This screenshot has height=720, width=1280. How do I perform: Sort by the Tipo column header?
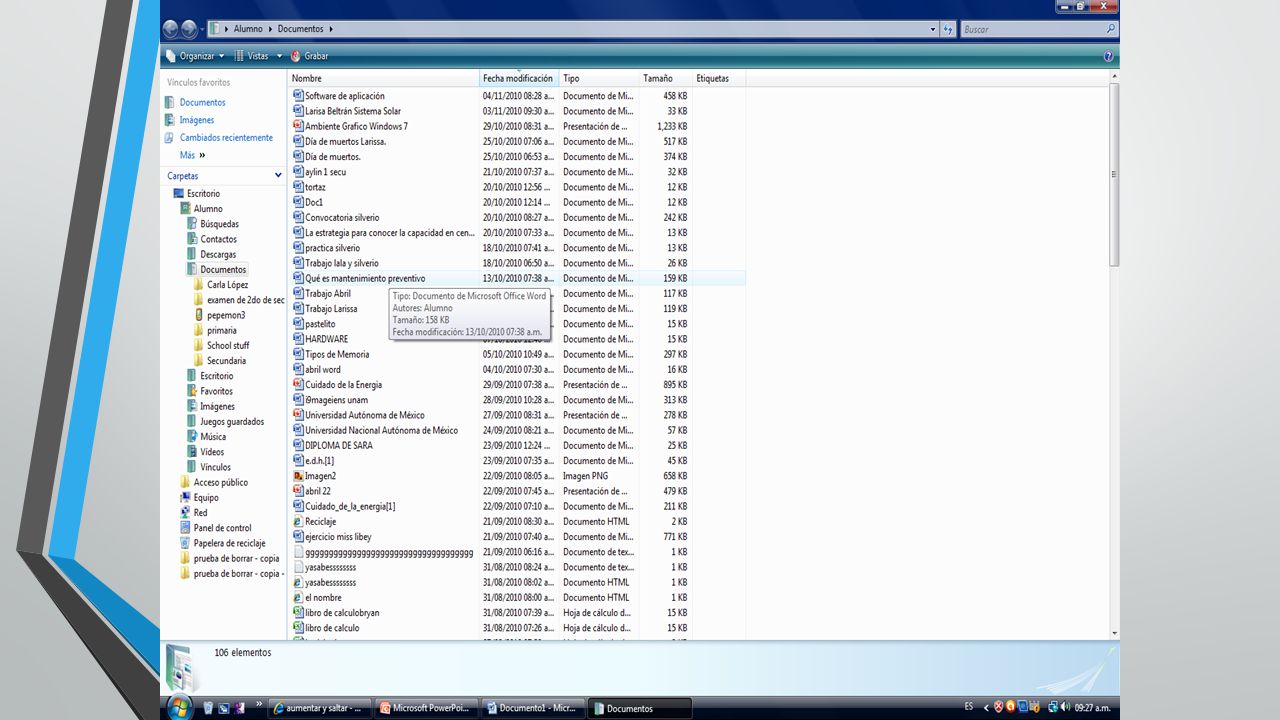[x=599, y=78]
